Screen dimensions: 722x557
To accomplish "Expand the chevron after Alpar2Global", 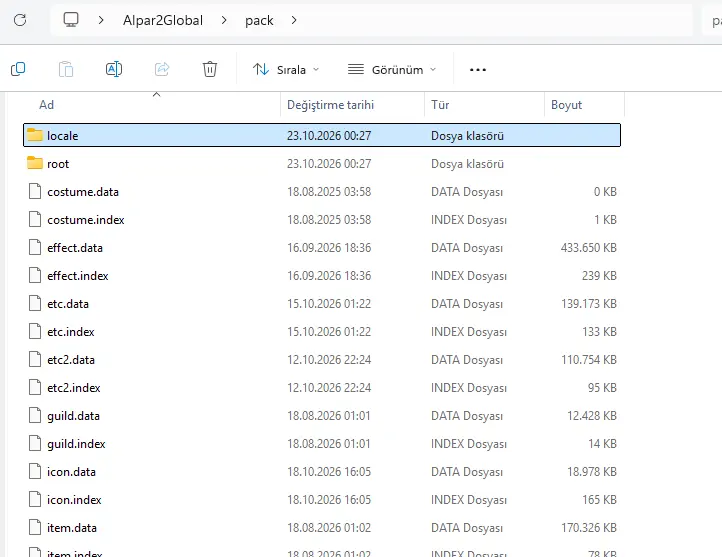I will [x=224, y=20].
